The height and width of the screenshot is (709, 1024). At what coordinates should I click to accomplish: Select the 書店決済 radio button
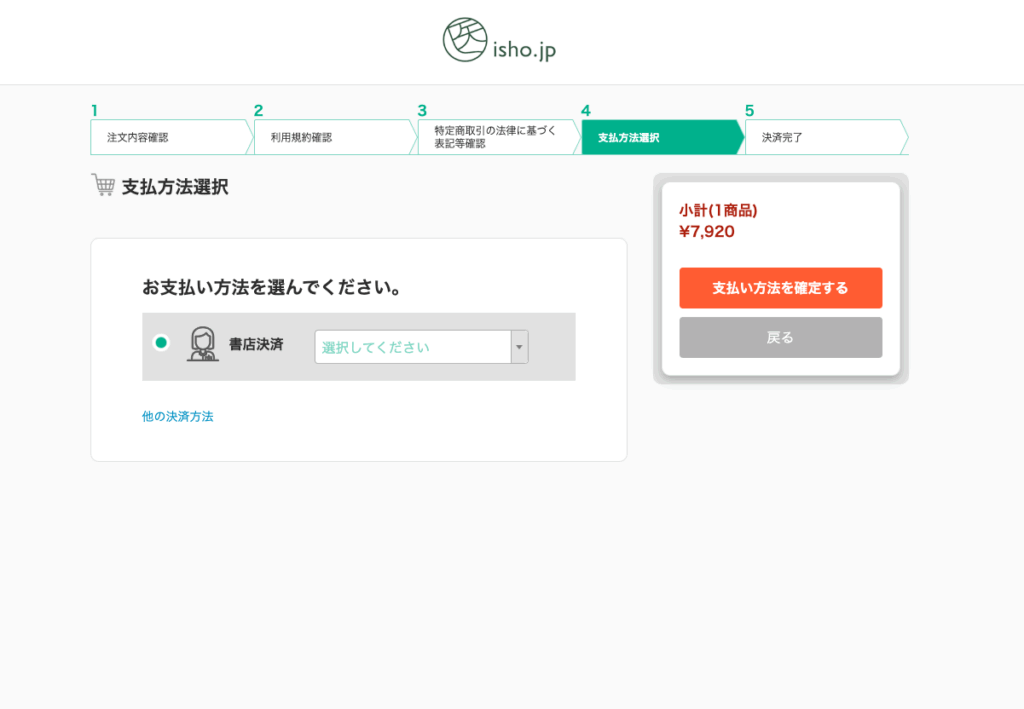[161, 343]
